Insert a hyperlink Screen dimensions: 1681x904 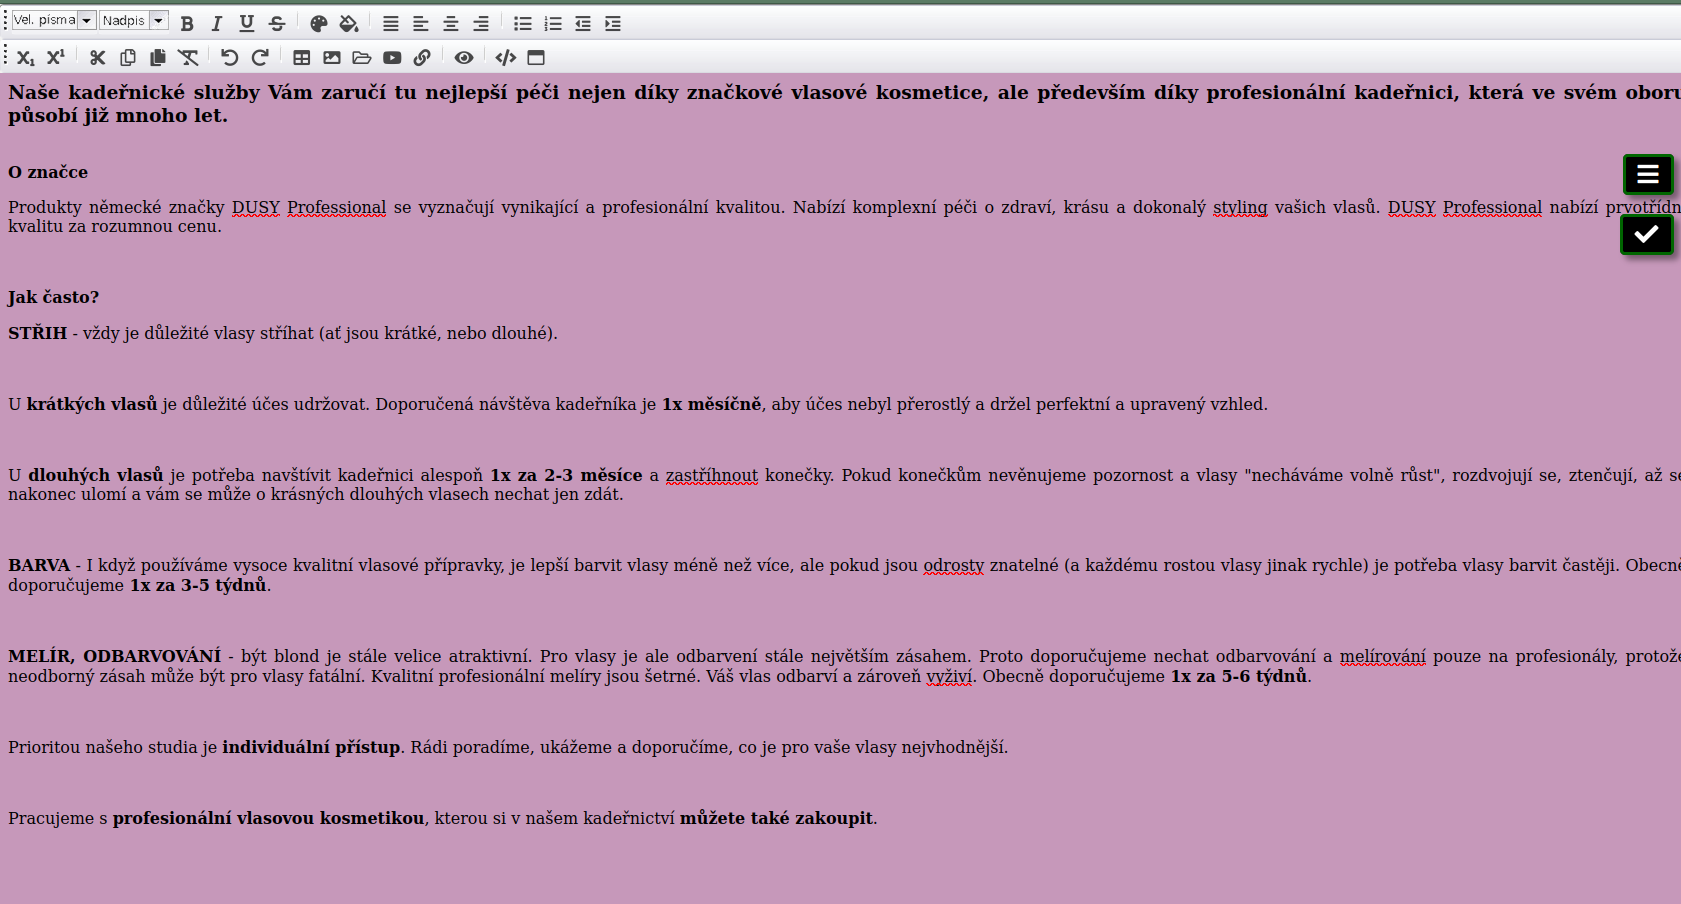tap(422, 58)
